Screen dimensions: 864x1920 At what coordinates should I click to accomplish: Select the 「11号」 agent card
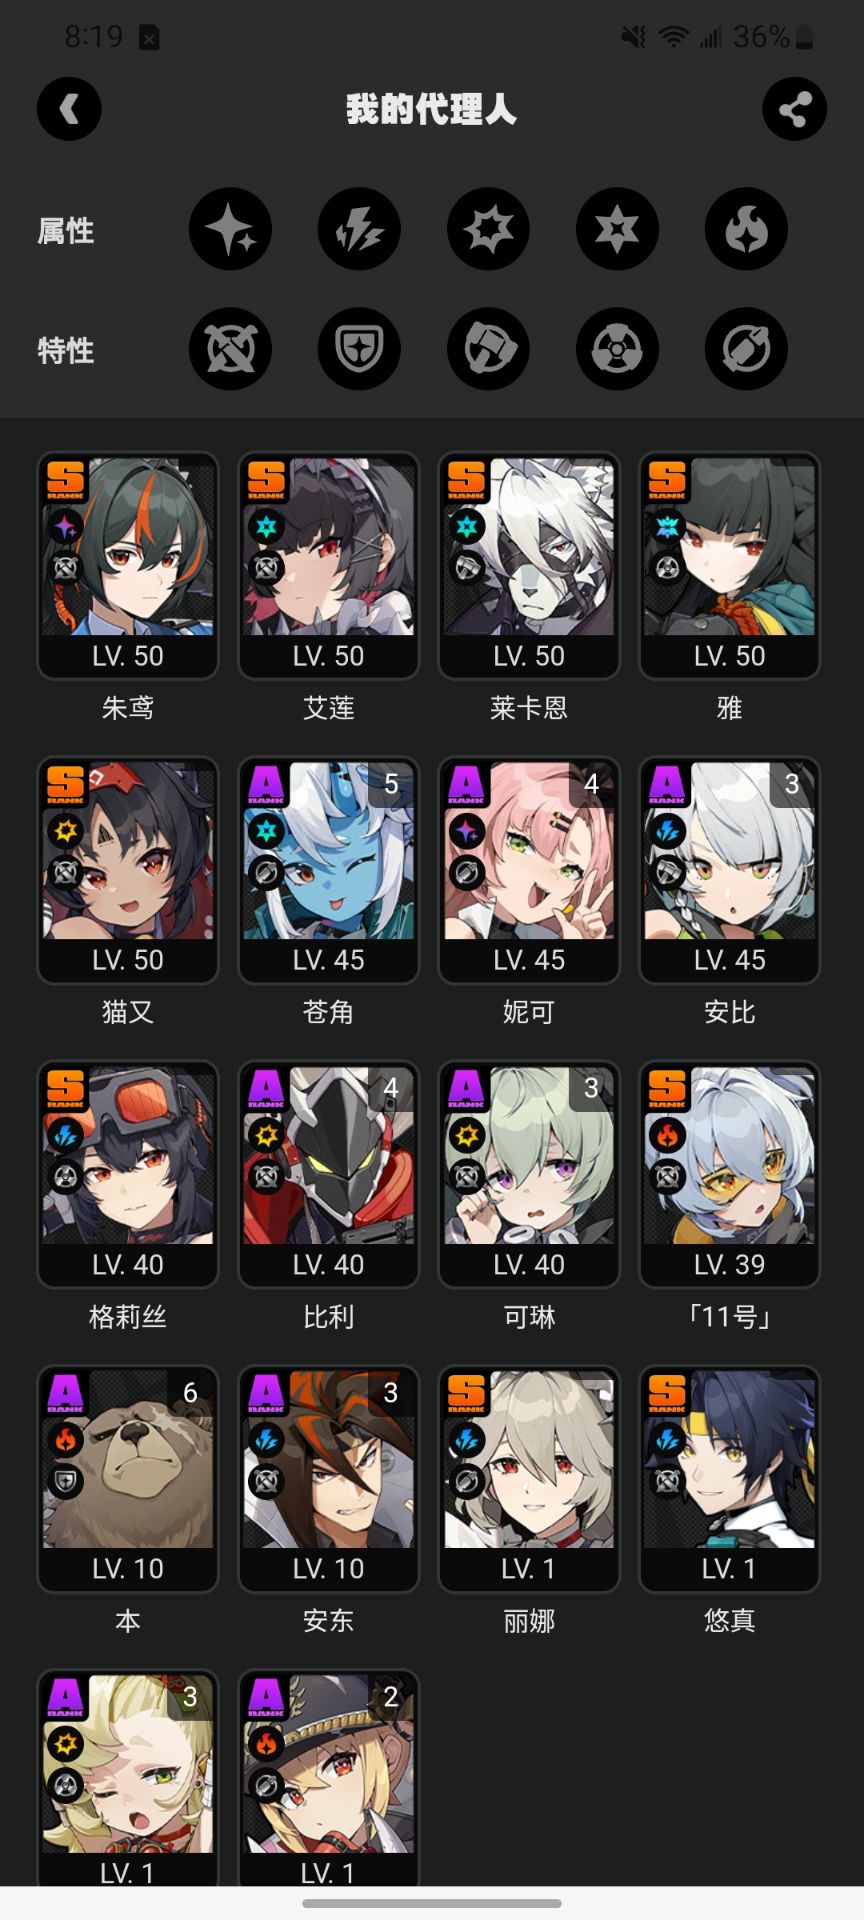click(x=730, y=1174)
